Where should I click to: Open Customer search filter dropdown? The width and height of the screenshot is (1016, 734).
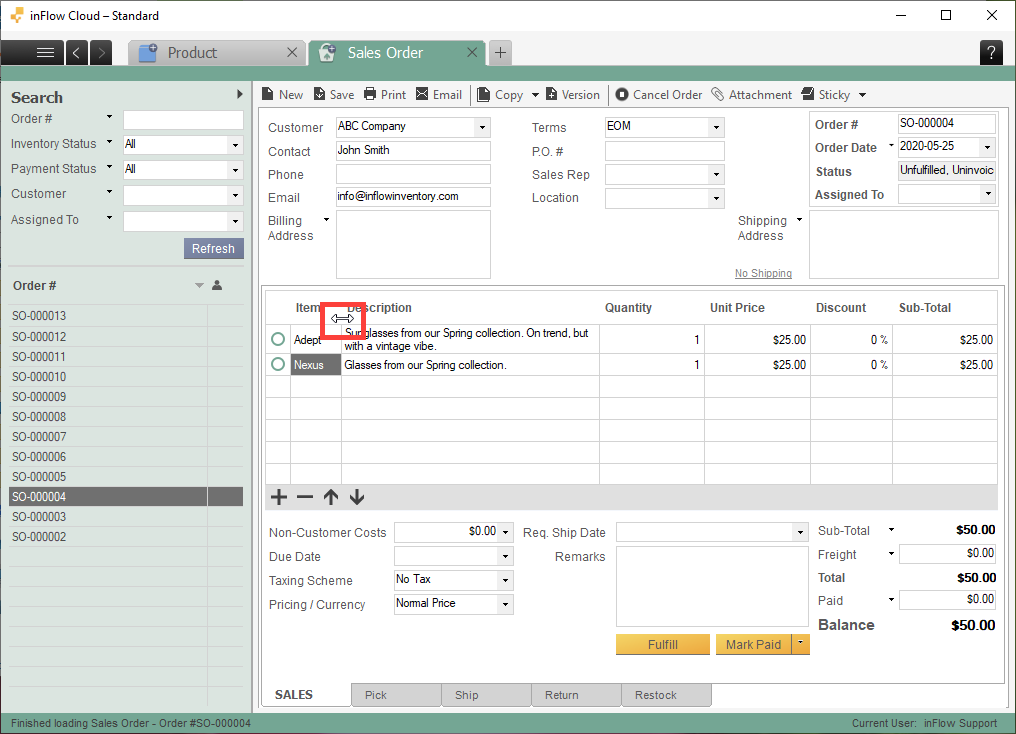pos(236,196)
